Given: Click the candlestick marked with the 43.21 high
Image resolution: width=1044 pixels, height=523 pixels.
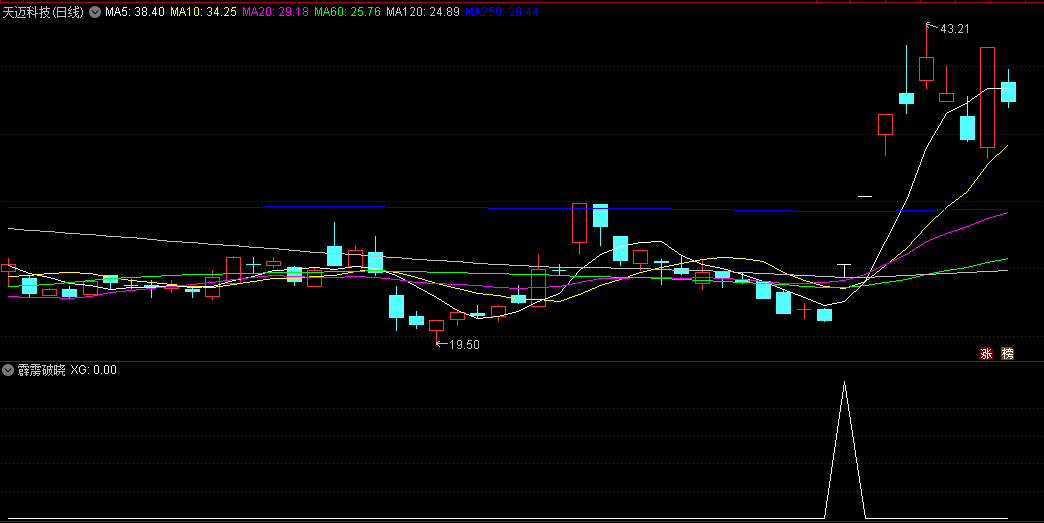Looking at the screenshot, I should point(926,69).
